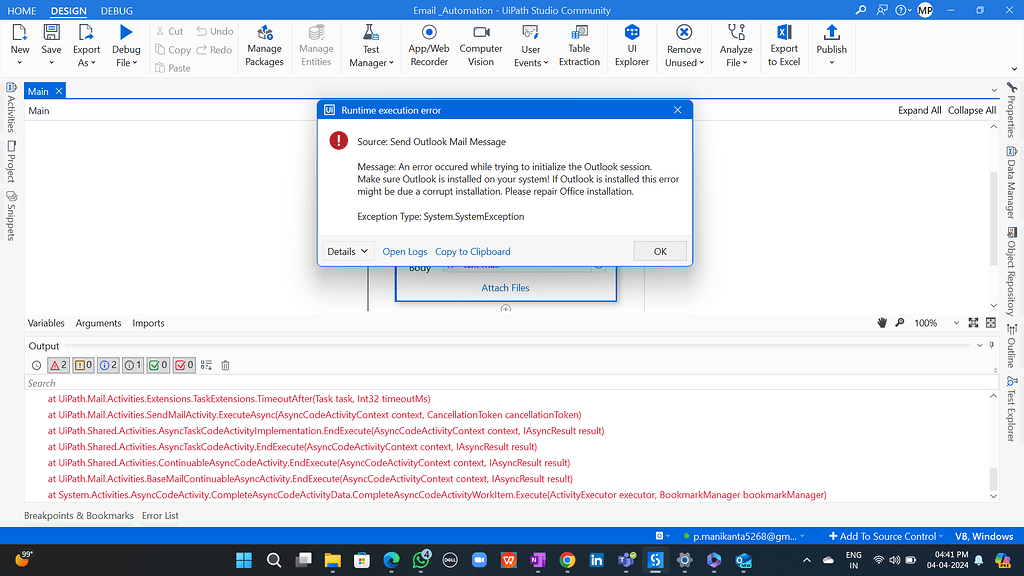Launch the App/Web Recorder
This screenshot has width=1024, height=576.
tap(428, 45)
